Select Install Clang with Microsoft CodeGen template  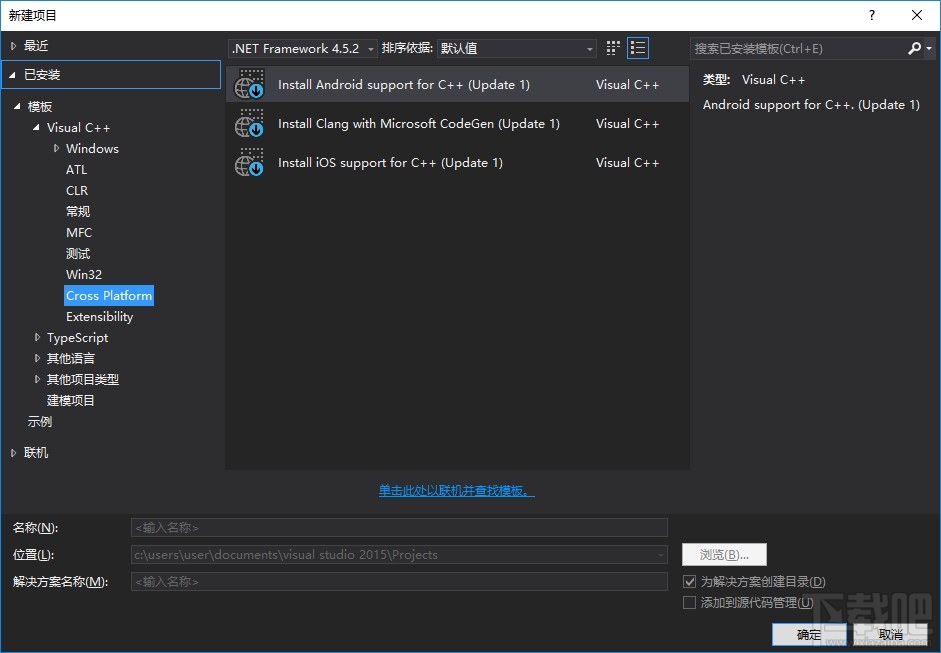457,124
